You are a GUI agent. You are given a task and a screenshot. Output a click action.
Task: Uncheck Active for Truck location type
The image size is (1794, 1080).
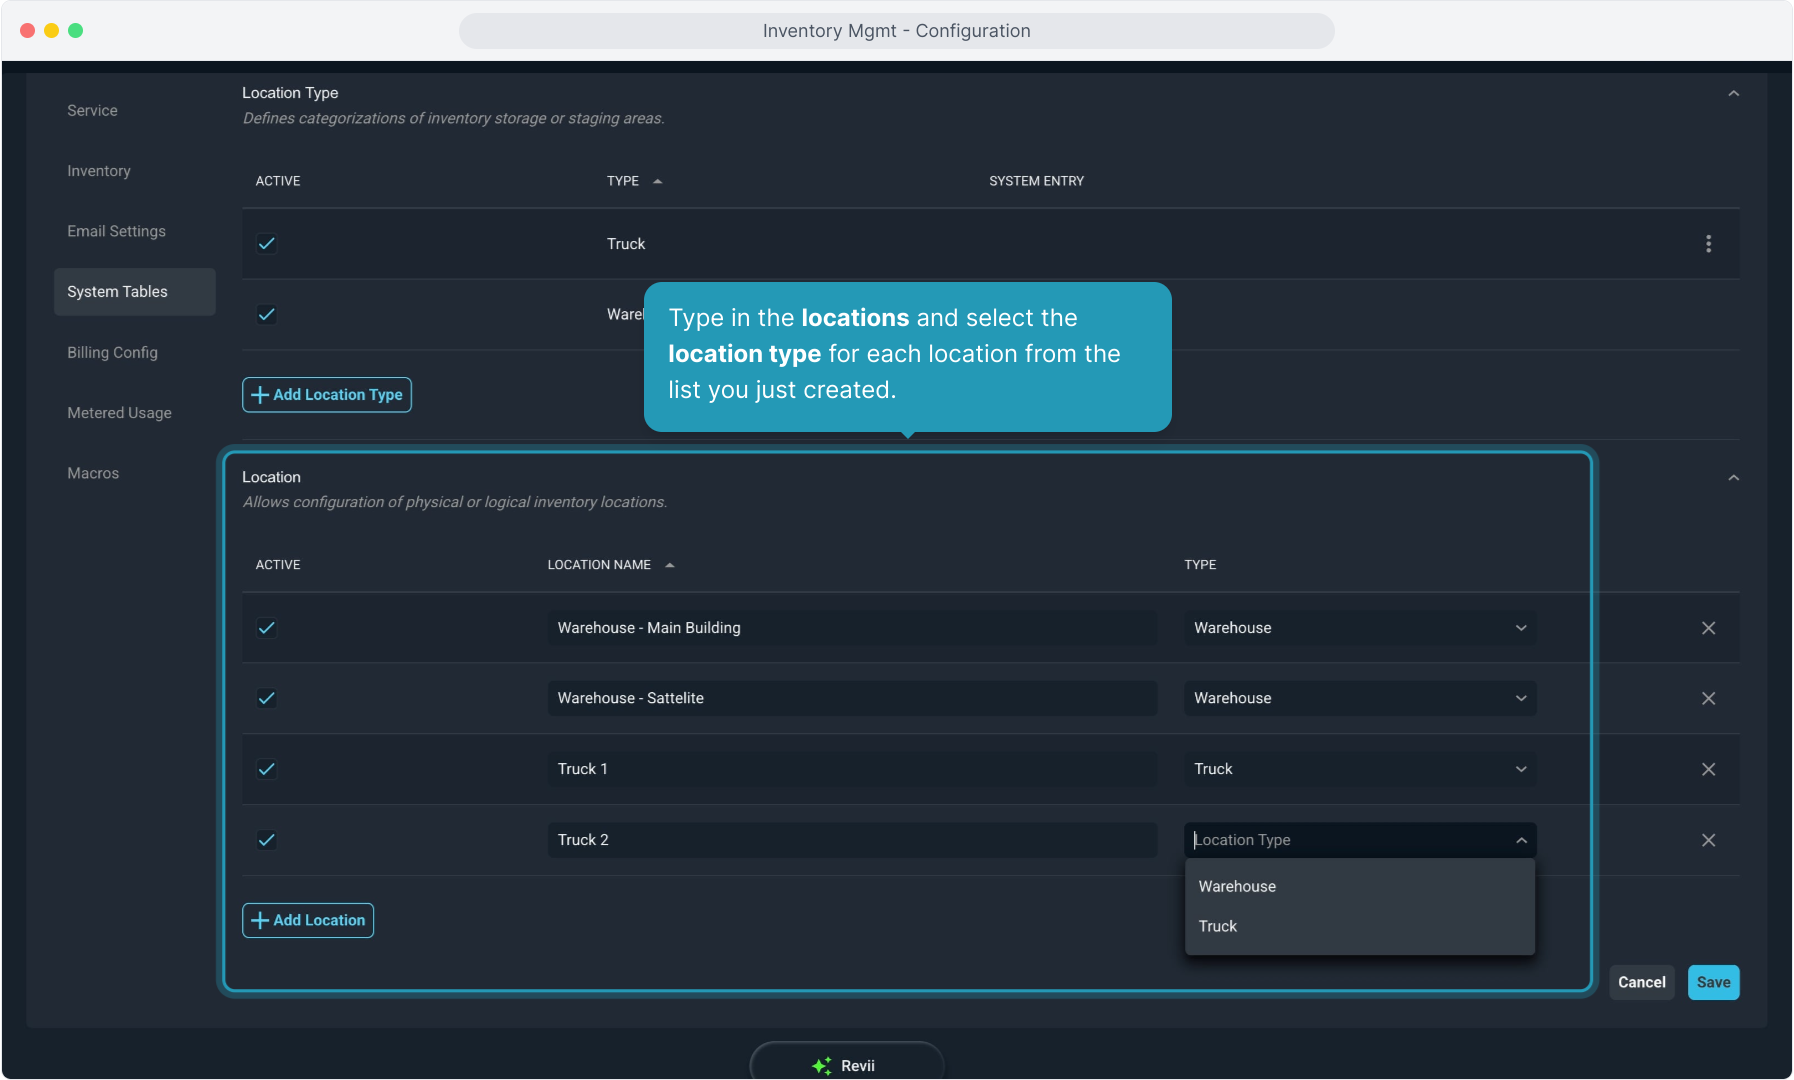(x=267, y=244)
